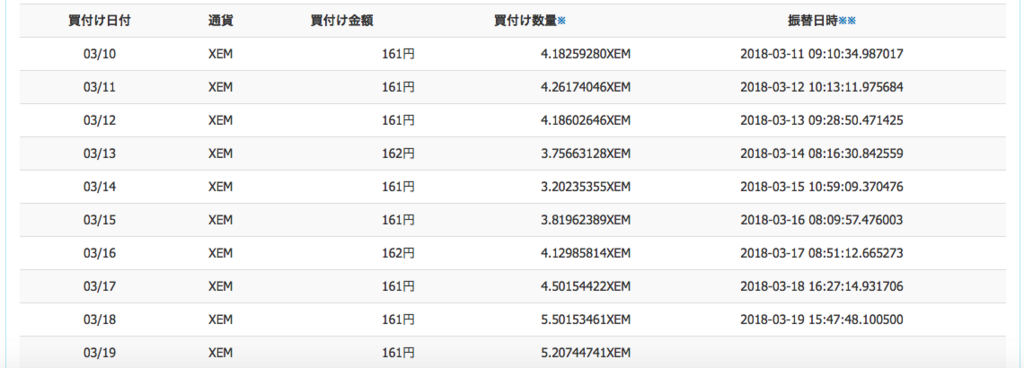
Task: Select the 03/10 date cell
Action: 99,54
